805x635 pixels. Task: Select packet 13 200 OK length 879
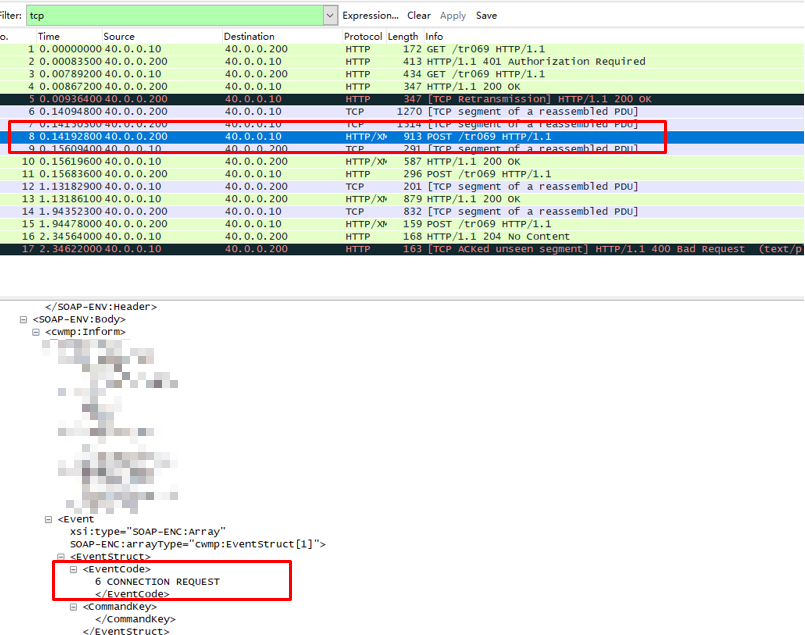pos(402,199)
